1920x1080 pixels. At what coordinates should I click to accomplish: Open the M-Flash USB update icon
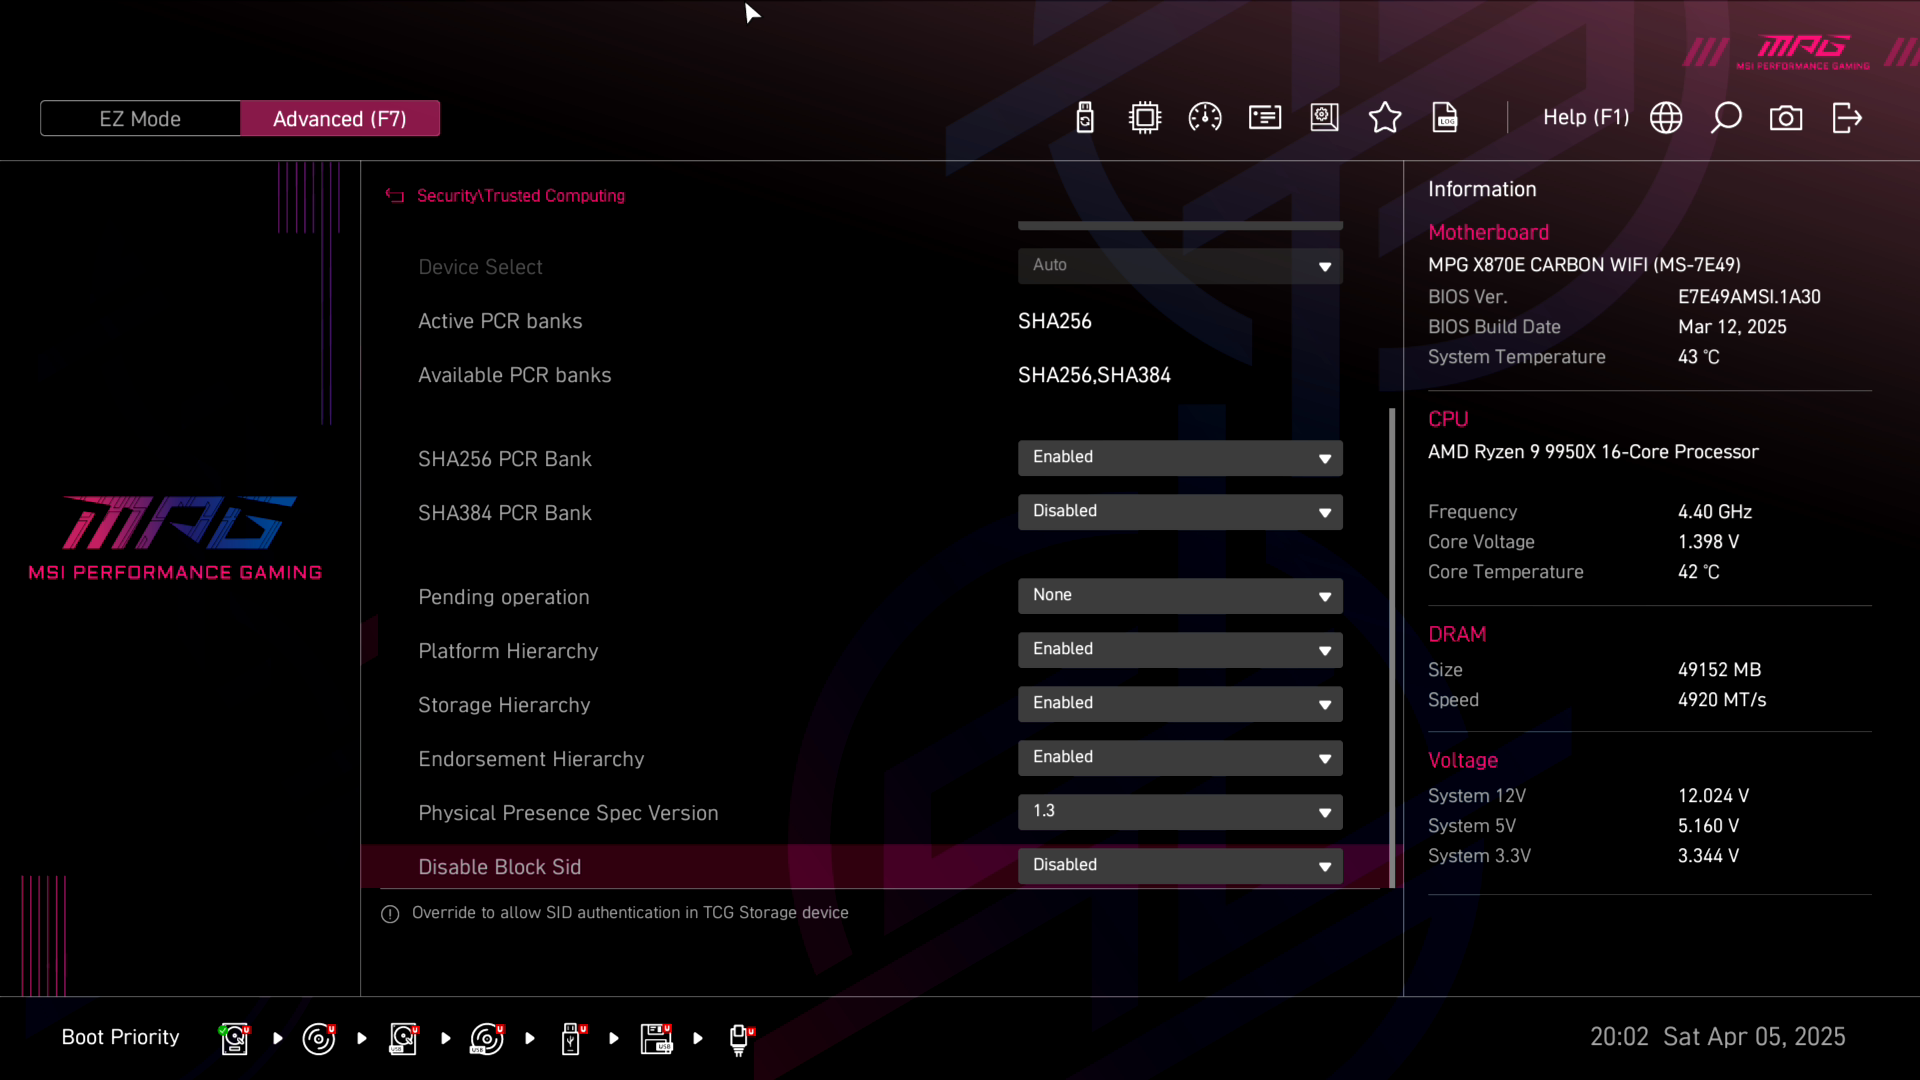[x=1085, y=118]
